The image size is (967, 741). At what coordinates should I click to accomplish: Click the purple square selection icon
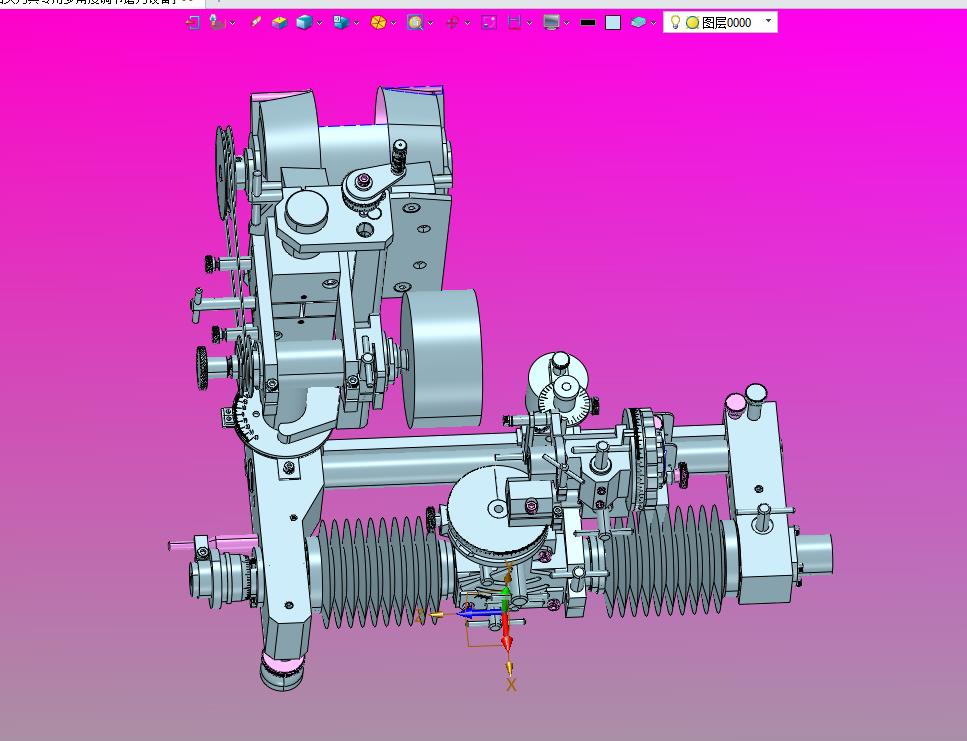tap(489, 23)
